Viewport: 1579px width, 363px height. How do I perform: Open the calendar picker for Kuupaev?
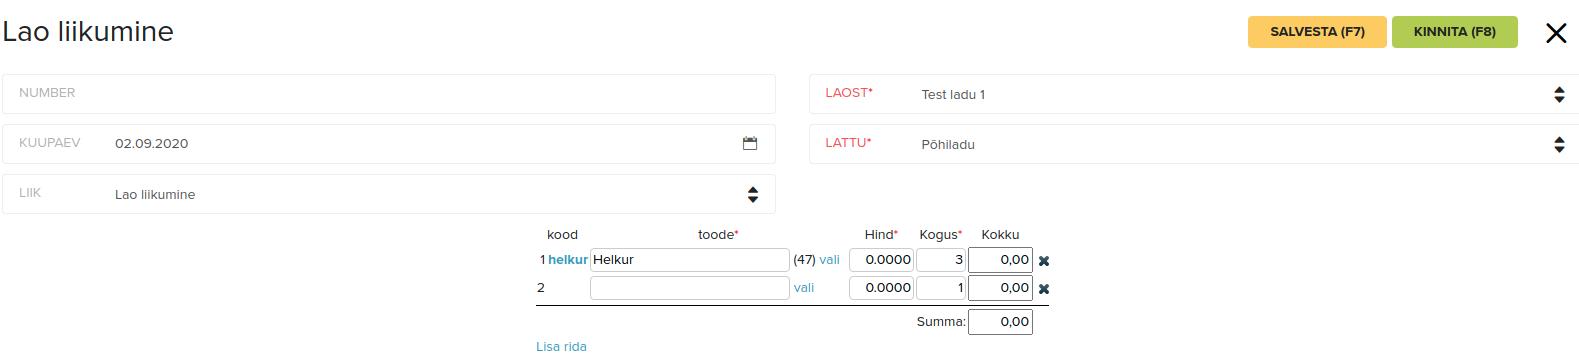(750, 143)
